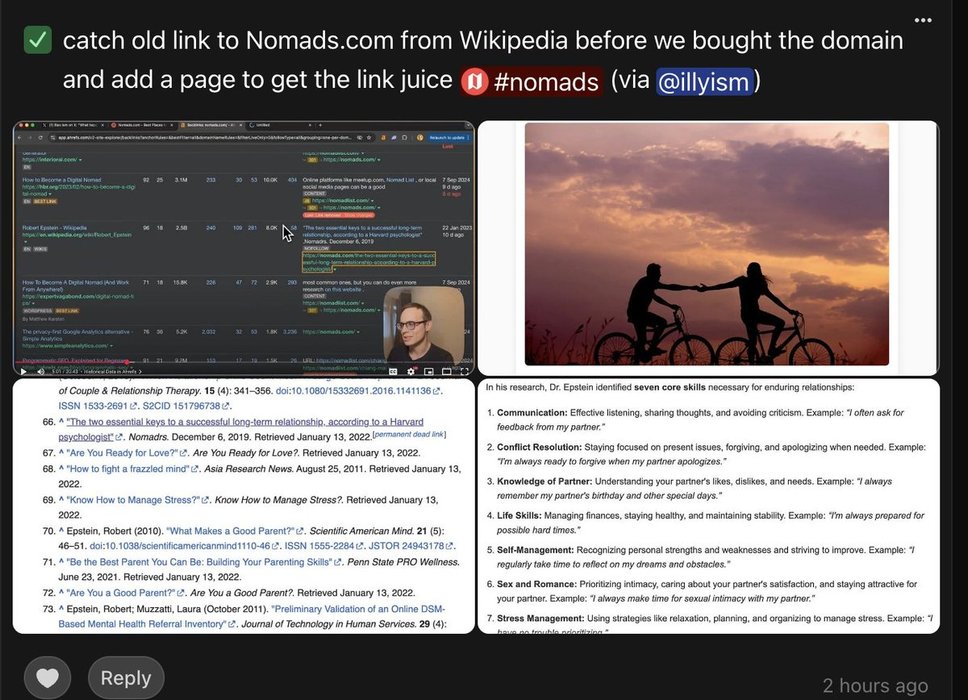The width and height of the screenshot is (968, 700).
Task: Open a new tab with the plus icon
Action: 320,125
